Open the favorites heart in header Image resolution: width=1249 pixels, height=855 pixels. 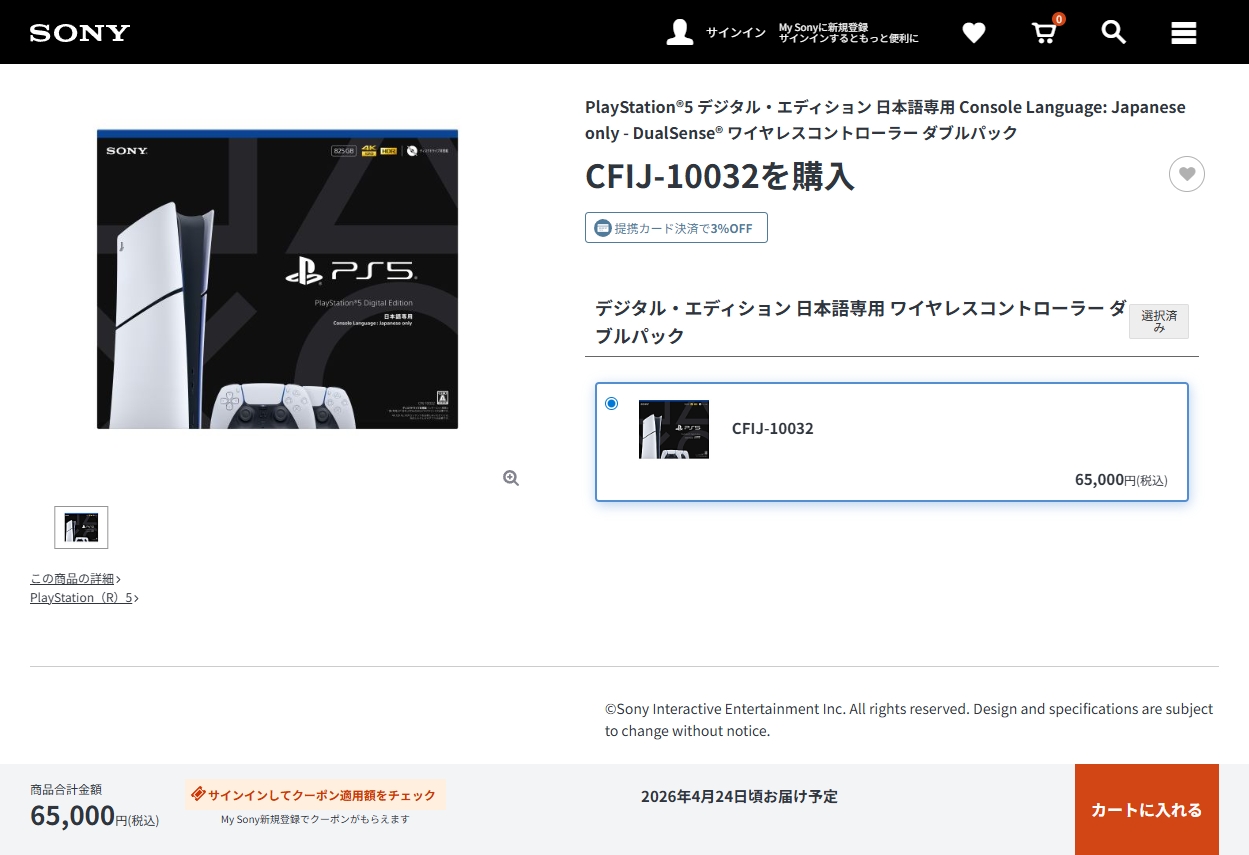pos(973,33)
